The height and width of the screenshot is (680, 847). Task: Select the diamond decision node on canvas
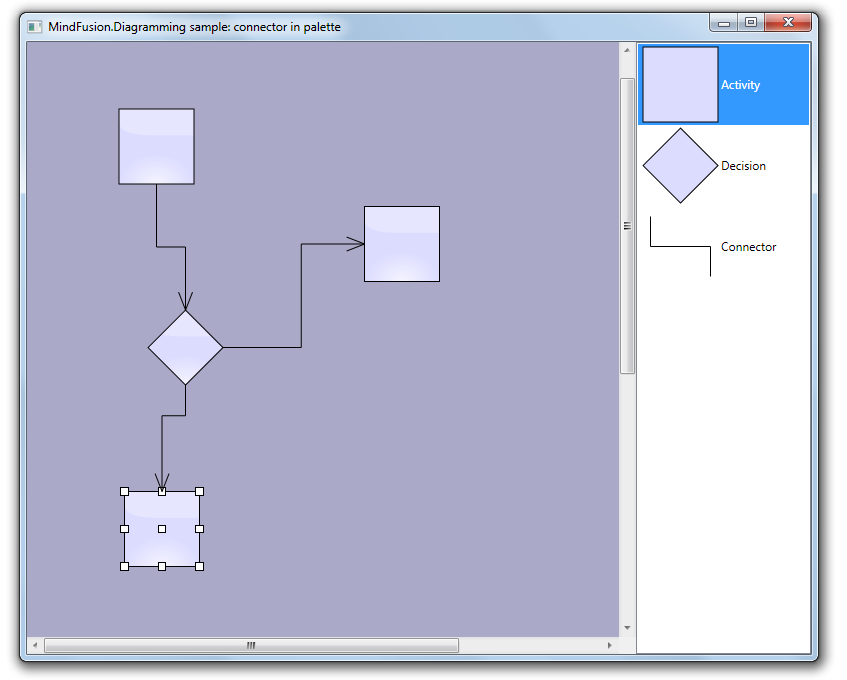185,347
